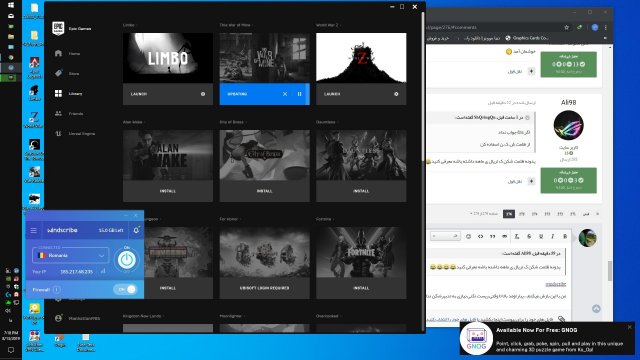The width and height of the screenshot is (640, 360).
Task: Click the windscribe link in the reply text
Action: [556, 284]
